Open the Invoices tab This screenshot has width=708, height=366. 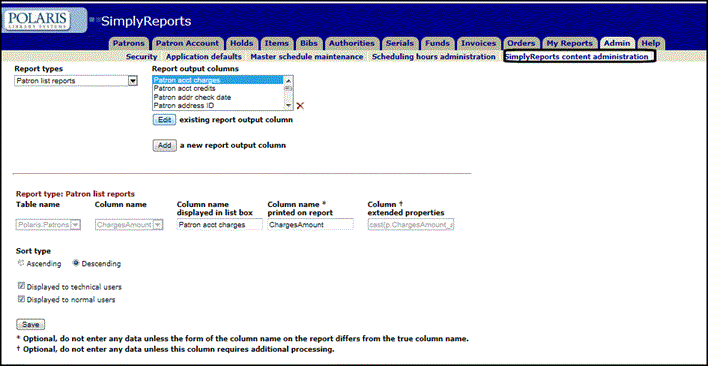click(x=478, y=43)
